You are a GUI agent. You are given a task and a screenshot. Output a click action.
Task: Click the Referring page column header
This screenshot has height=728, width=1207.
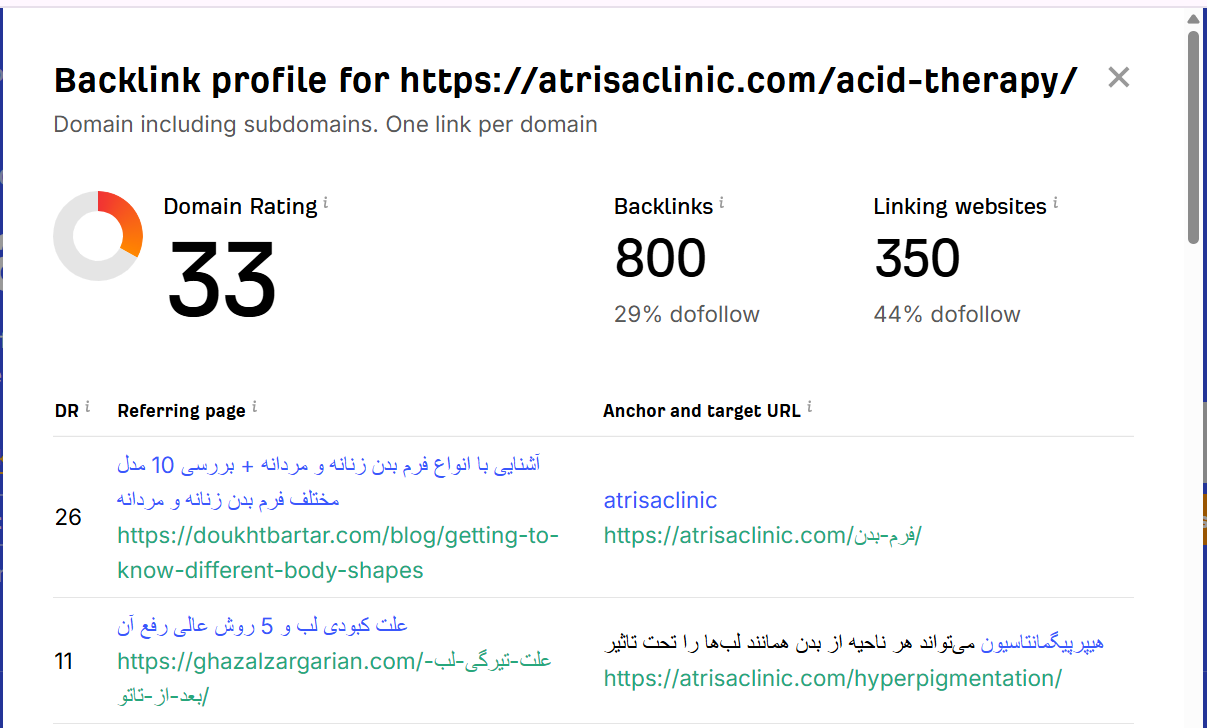click(181, 410)
